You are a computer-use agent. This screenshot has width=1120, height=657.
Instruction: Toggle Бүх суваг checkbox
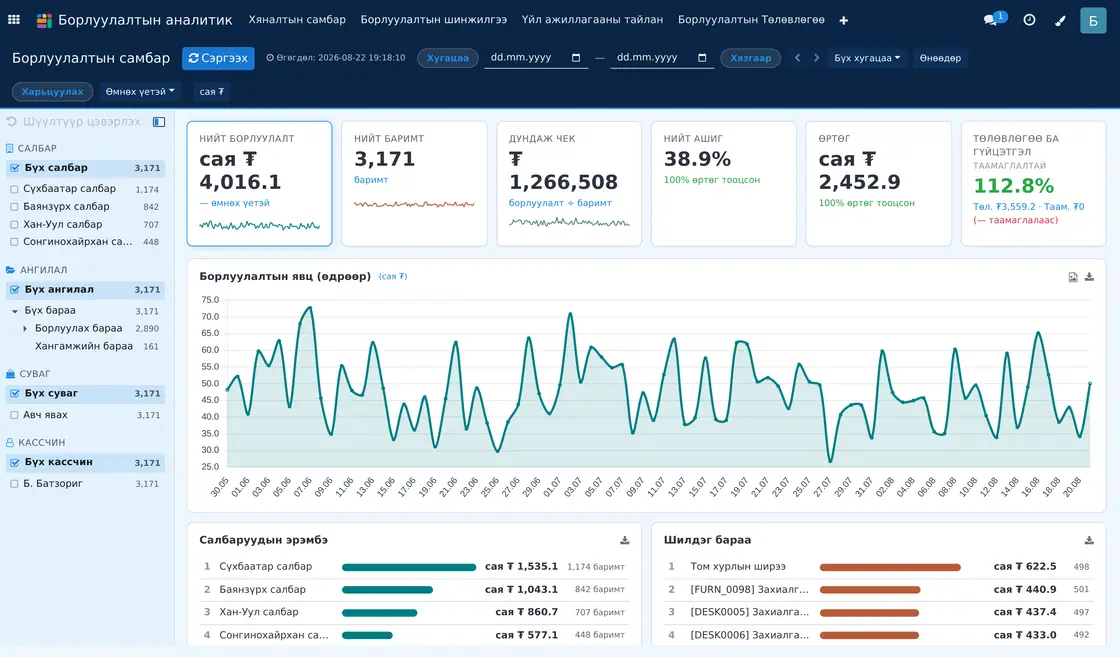click(14, 393)
